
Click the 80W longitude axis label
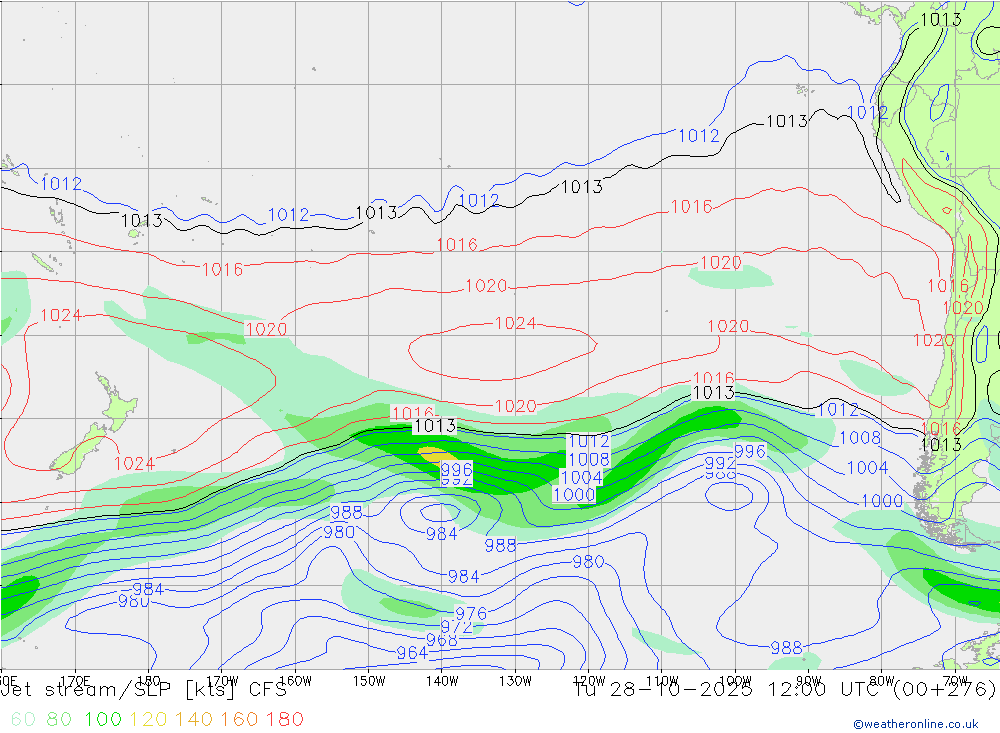[882, 681]
